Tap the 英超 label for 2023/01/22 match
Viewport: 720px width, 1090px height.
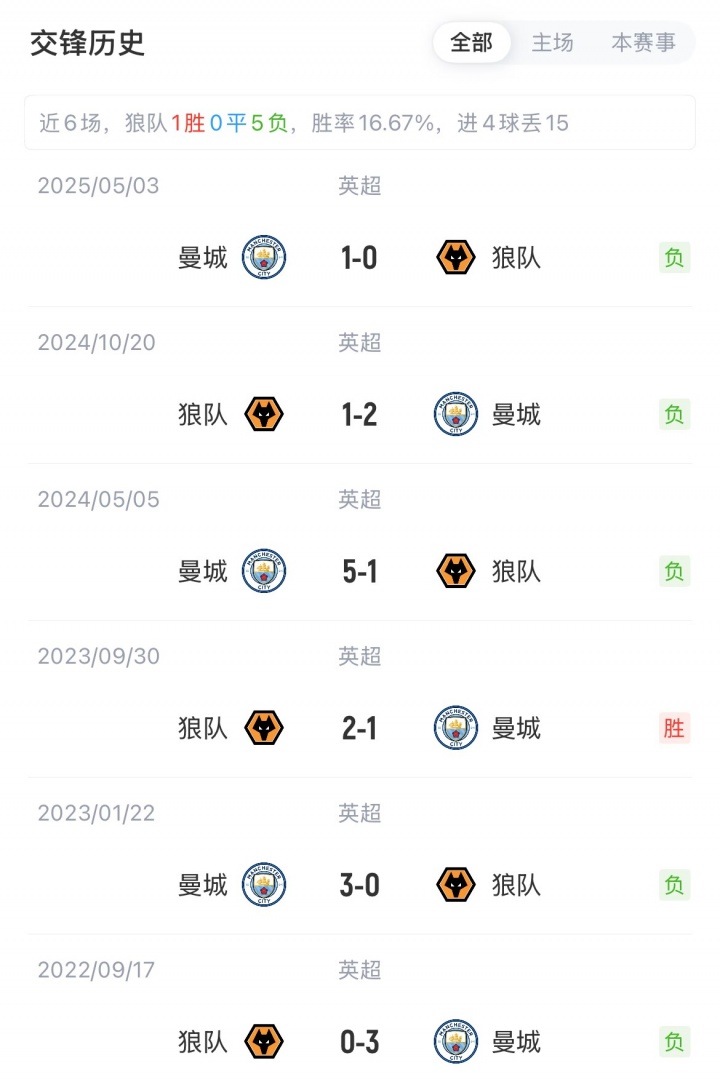pyautogui.click(x=359, y=813)
